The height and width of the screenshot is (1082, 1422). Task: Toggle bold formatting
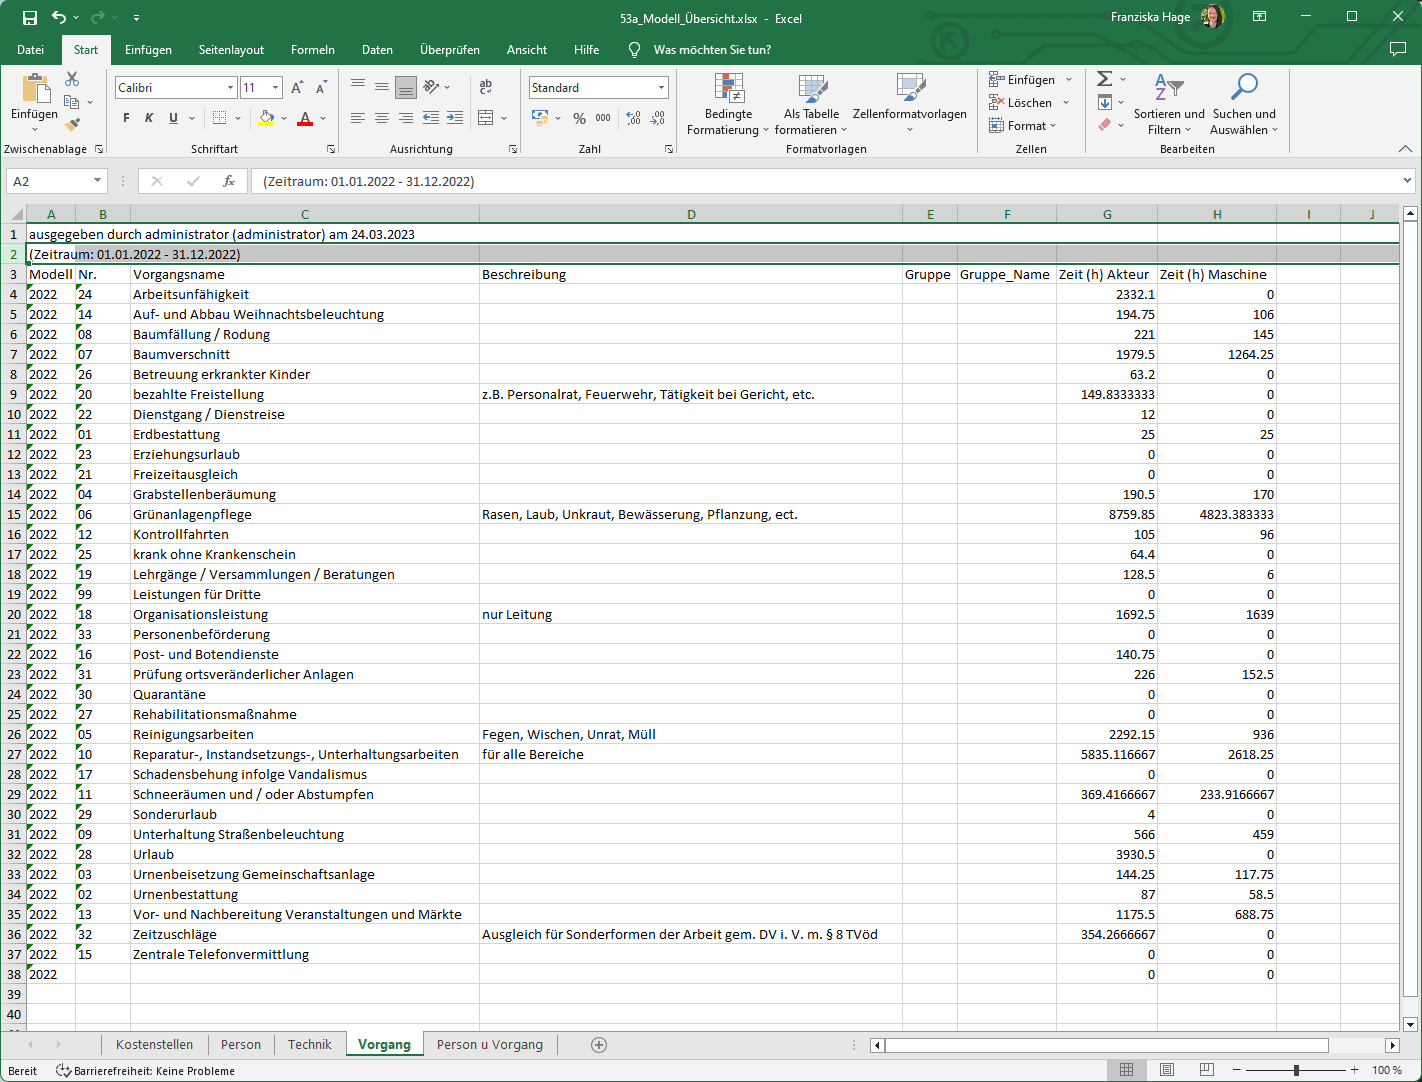pyautogui.click(x=126, y=118)
